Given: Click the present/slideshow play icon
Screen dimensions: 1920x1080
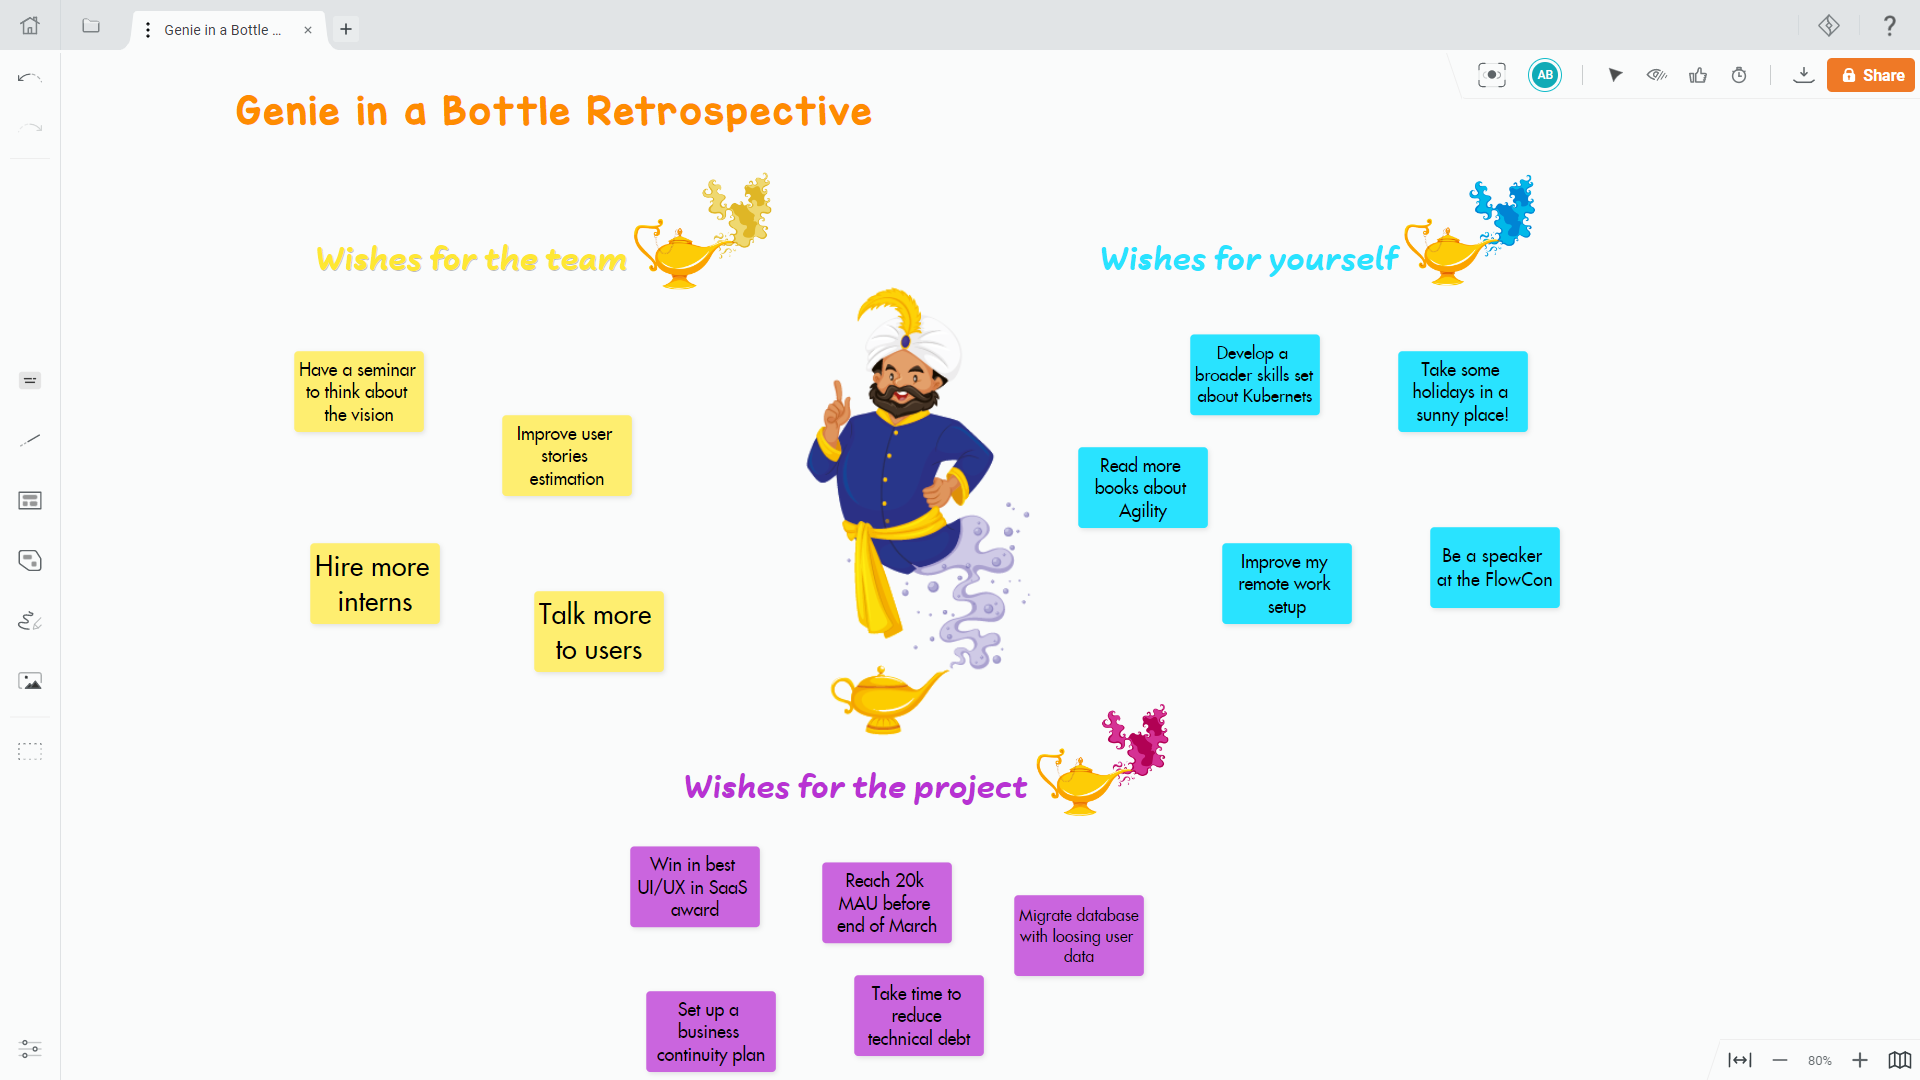Looking at the screenshot, I should (x=1614, y=75).
